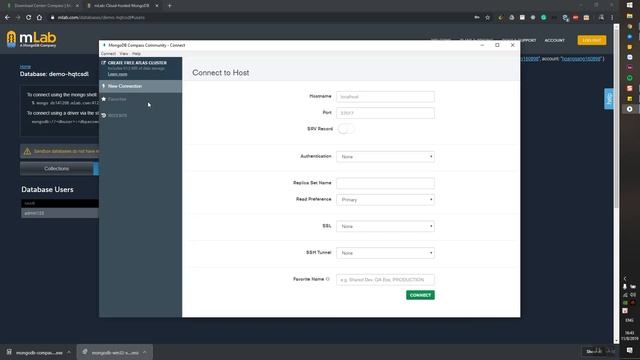The image size is (640, 360).
Task: Click the Replica Set Name field
Action: [385, 183]
